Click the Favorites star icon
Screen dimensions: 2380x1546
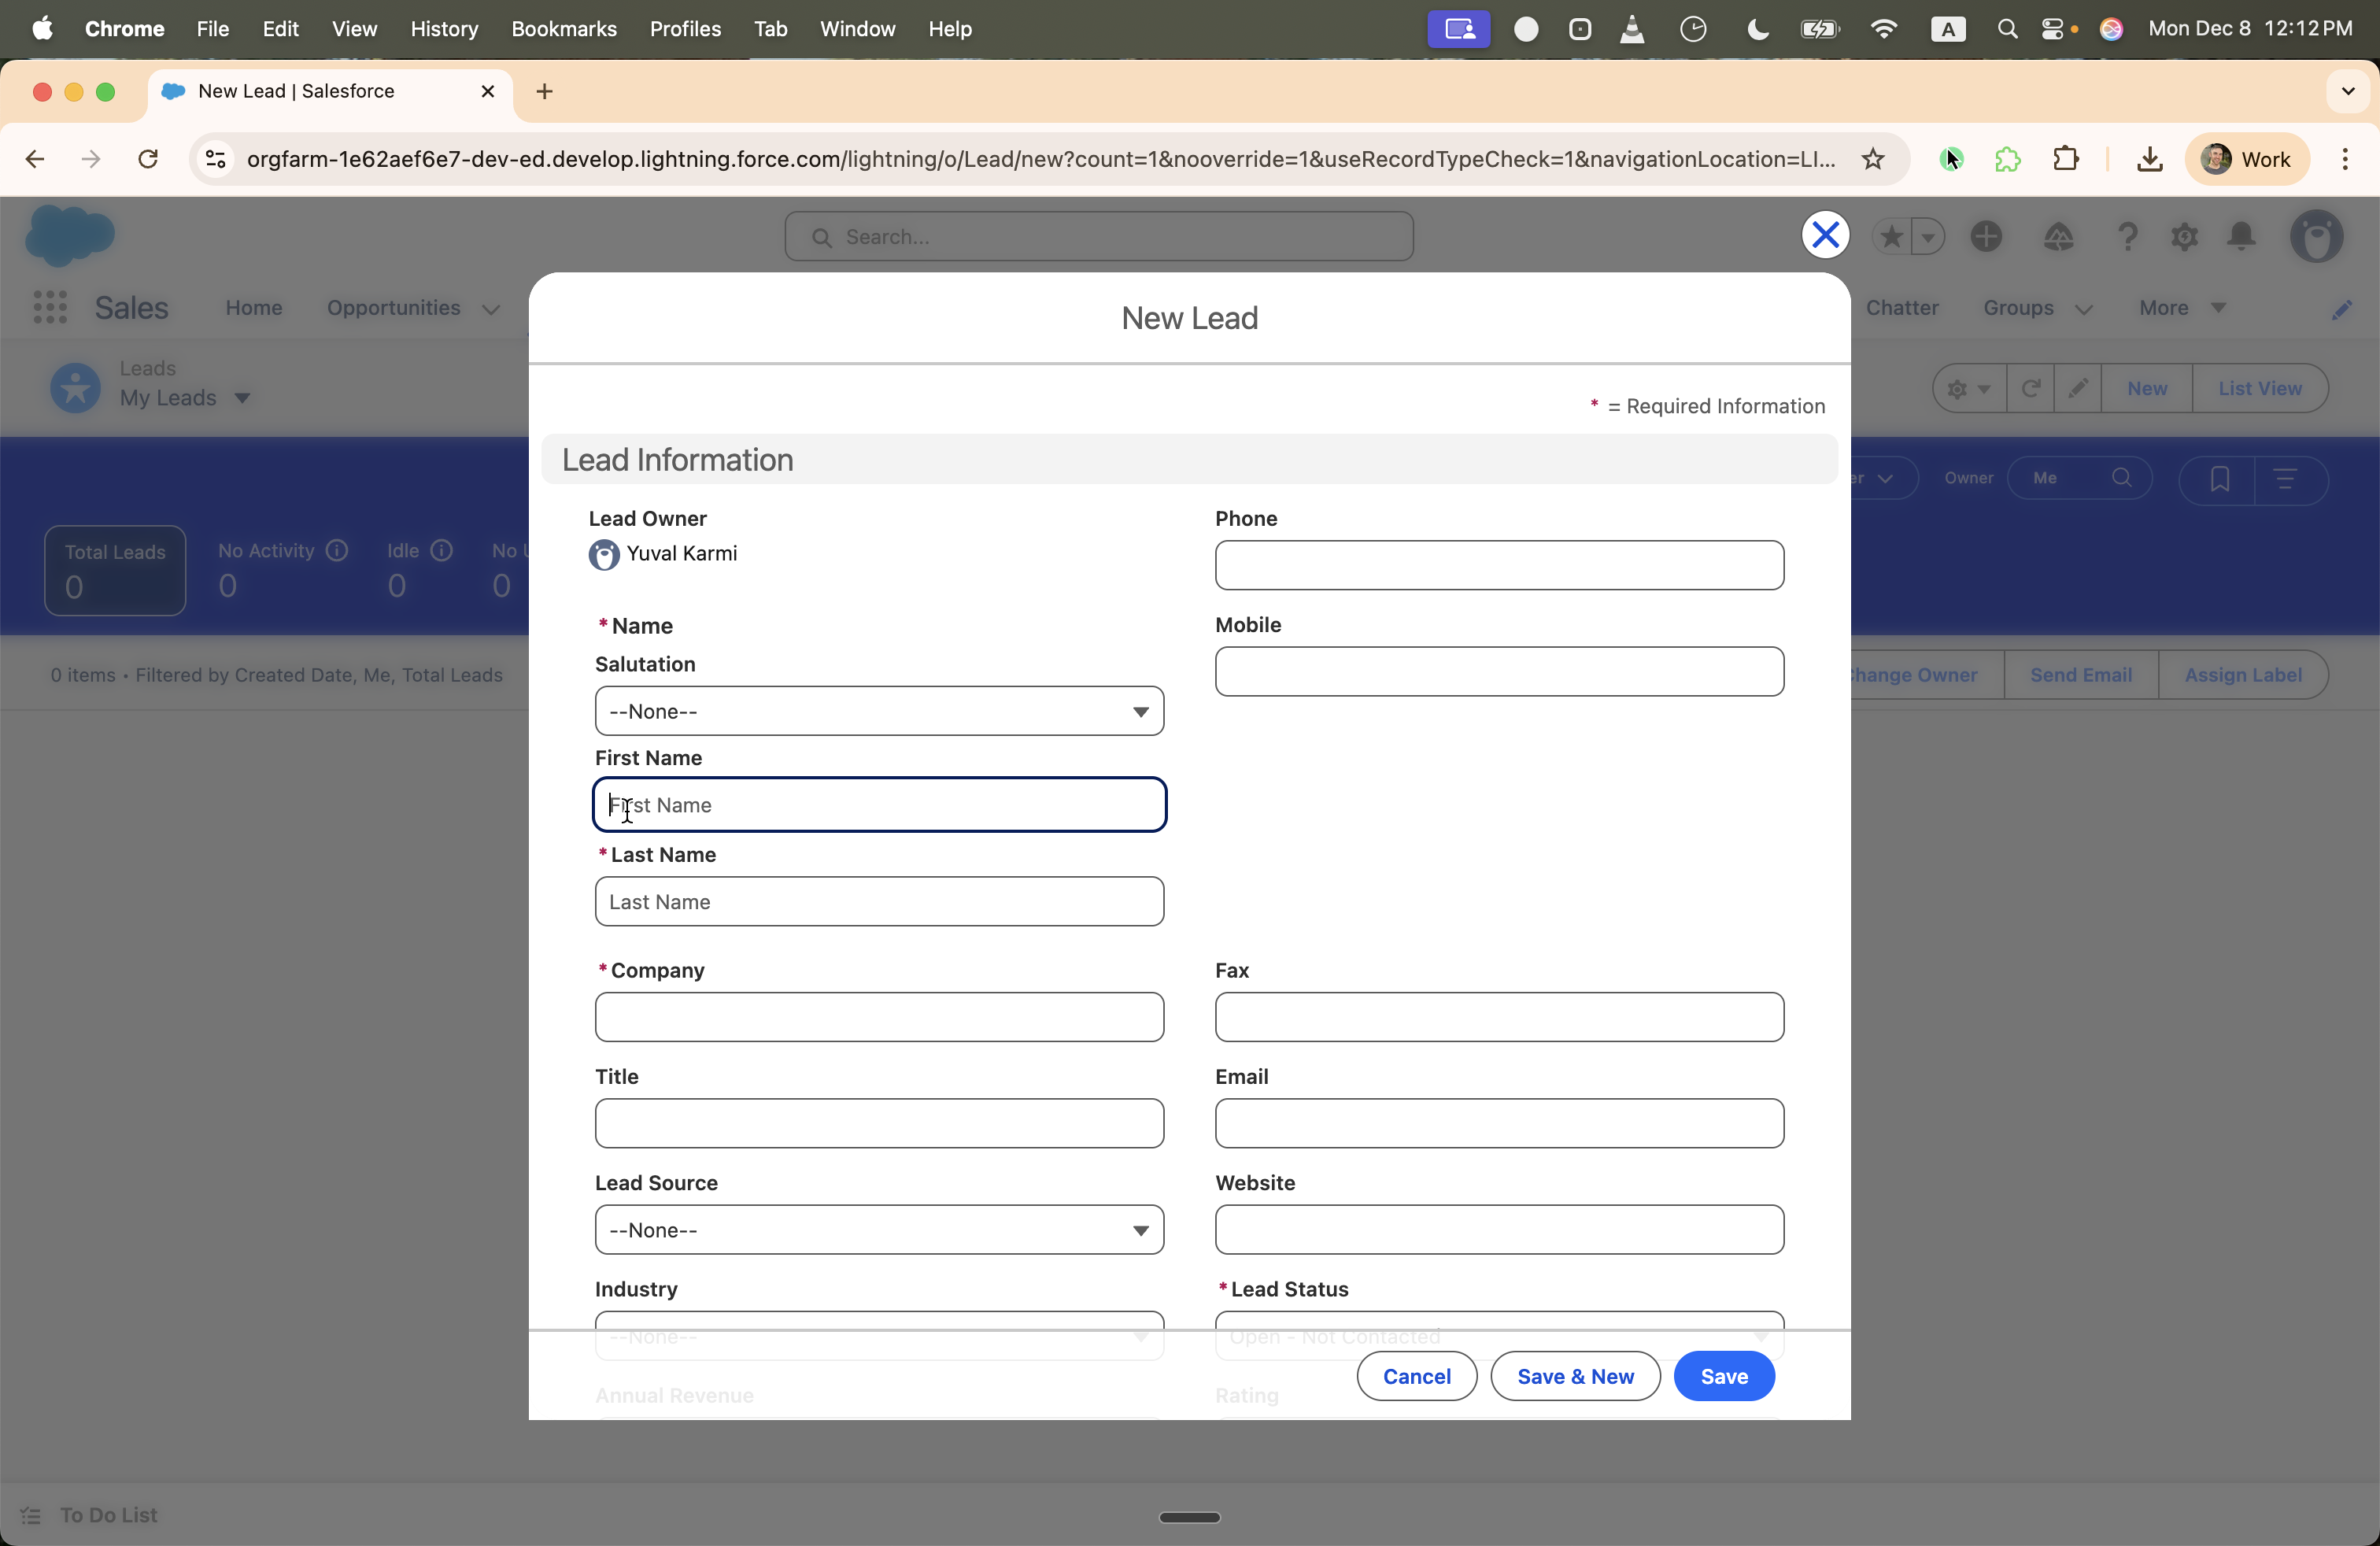(x=1891, y=237)
